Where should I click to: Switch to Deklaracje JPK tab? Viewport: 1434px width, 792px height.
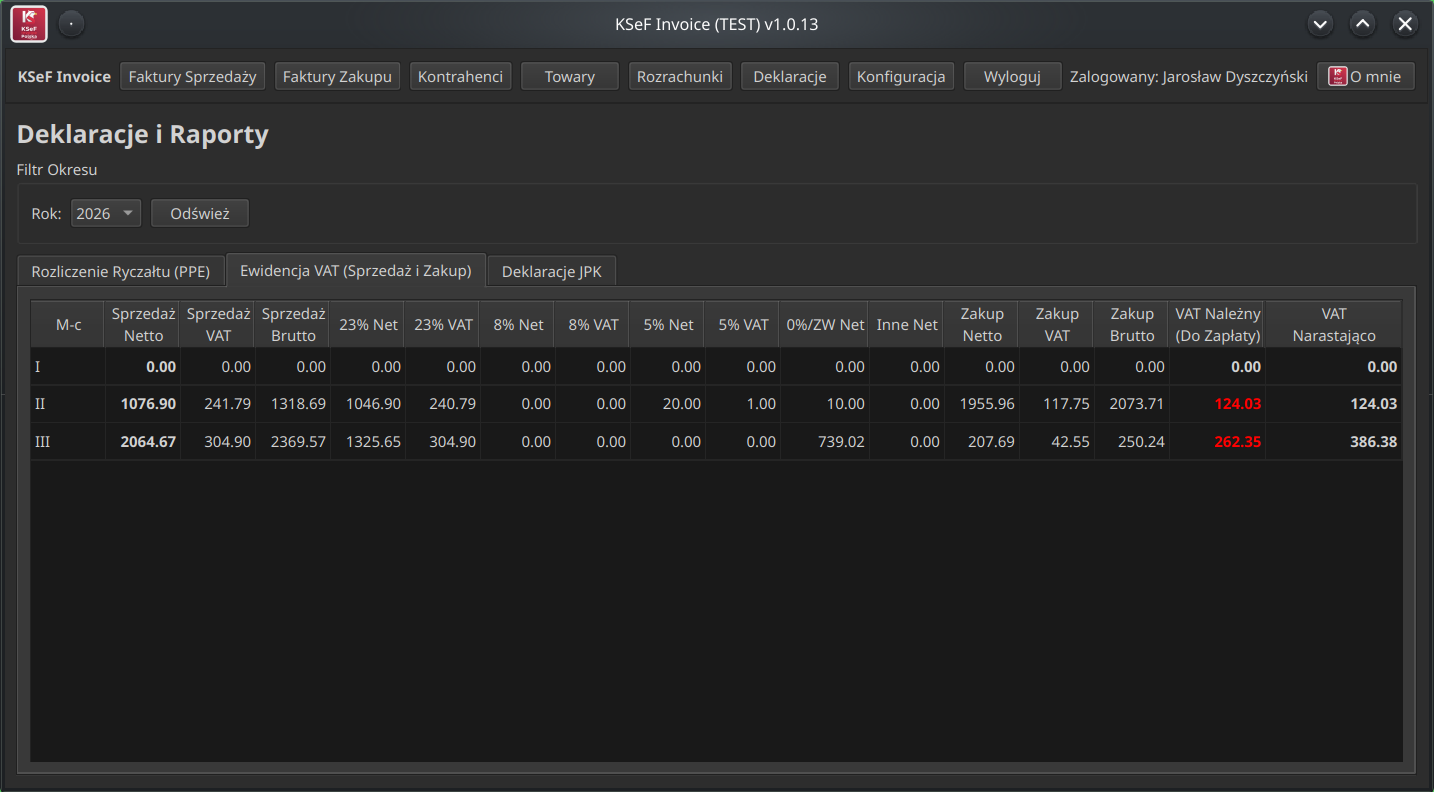pos(552,271)
